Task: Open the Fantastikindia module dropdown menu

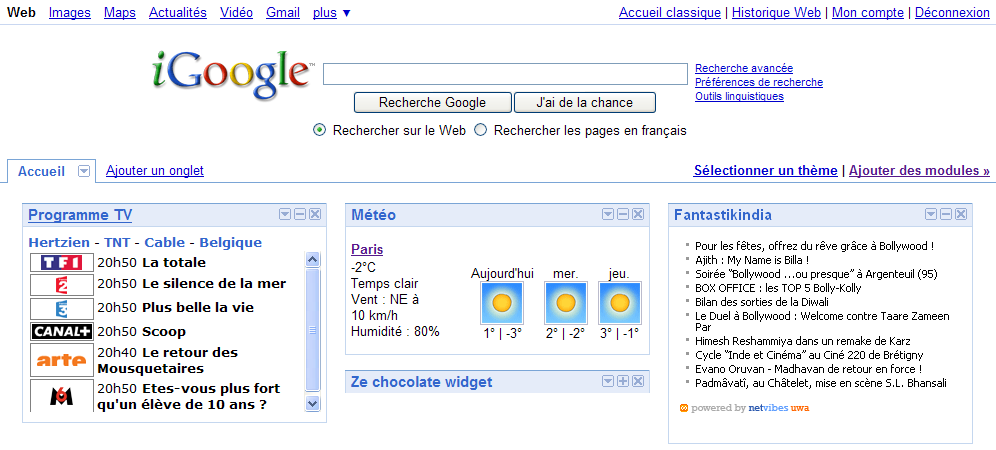Action: [x=931, y=214]
